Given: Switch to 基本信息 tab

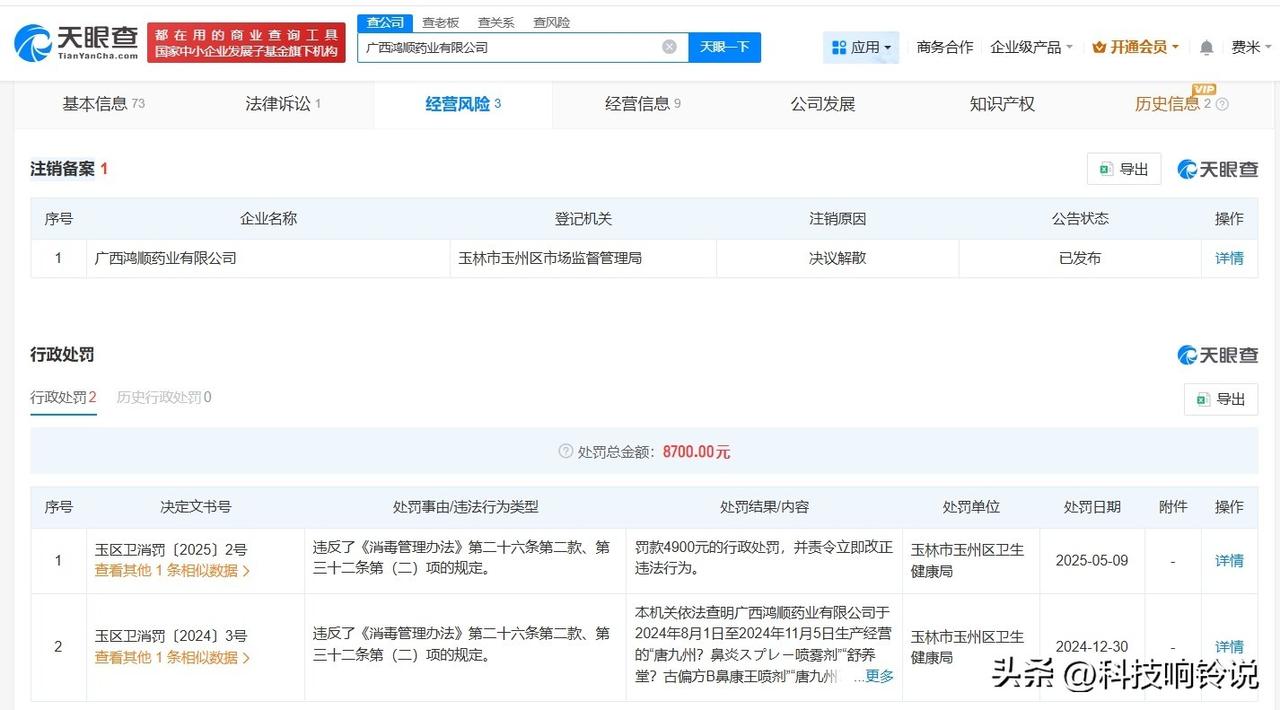Looking at the screenshot, I should pyautogui.click(x=103, y=104).
